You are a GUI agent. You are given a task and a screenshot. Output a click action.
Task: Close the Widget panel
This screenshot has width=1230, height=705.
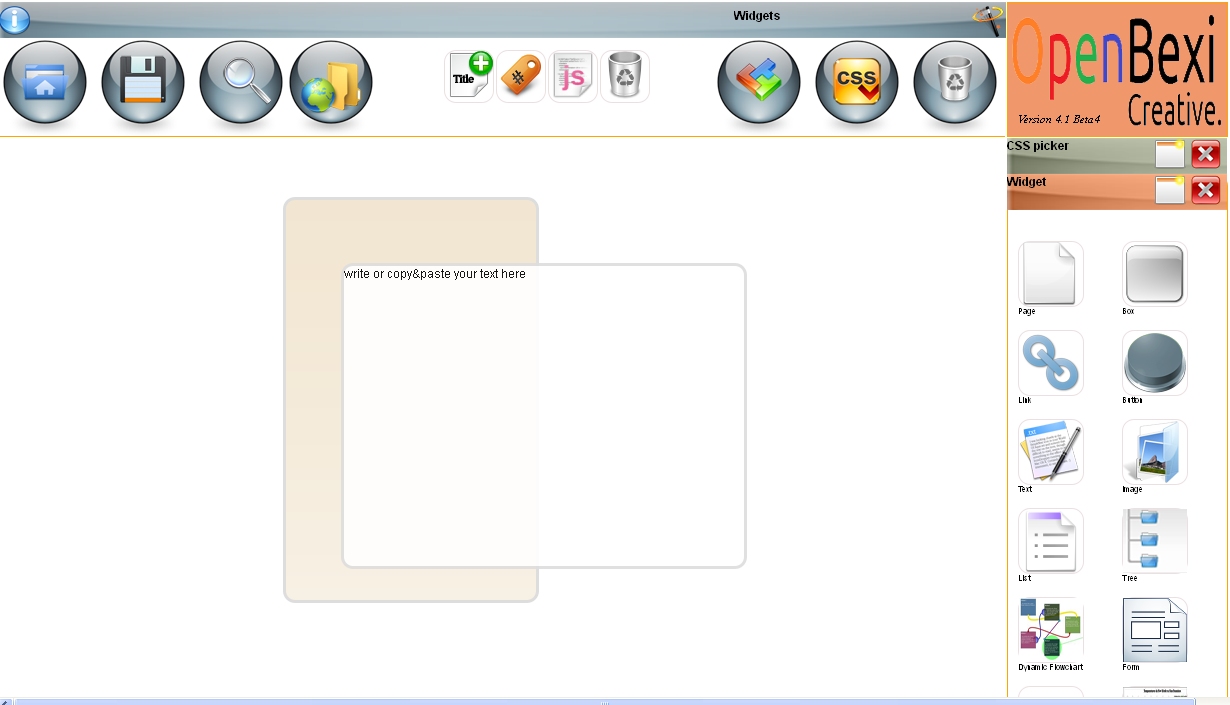pos(1206,190)
